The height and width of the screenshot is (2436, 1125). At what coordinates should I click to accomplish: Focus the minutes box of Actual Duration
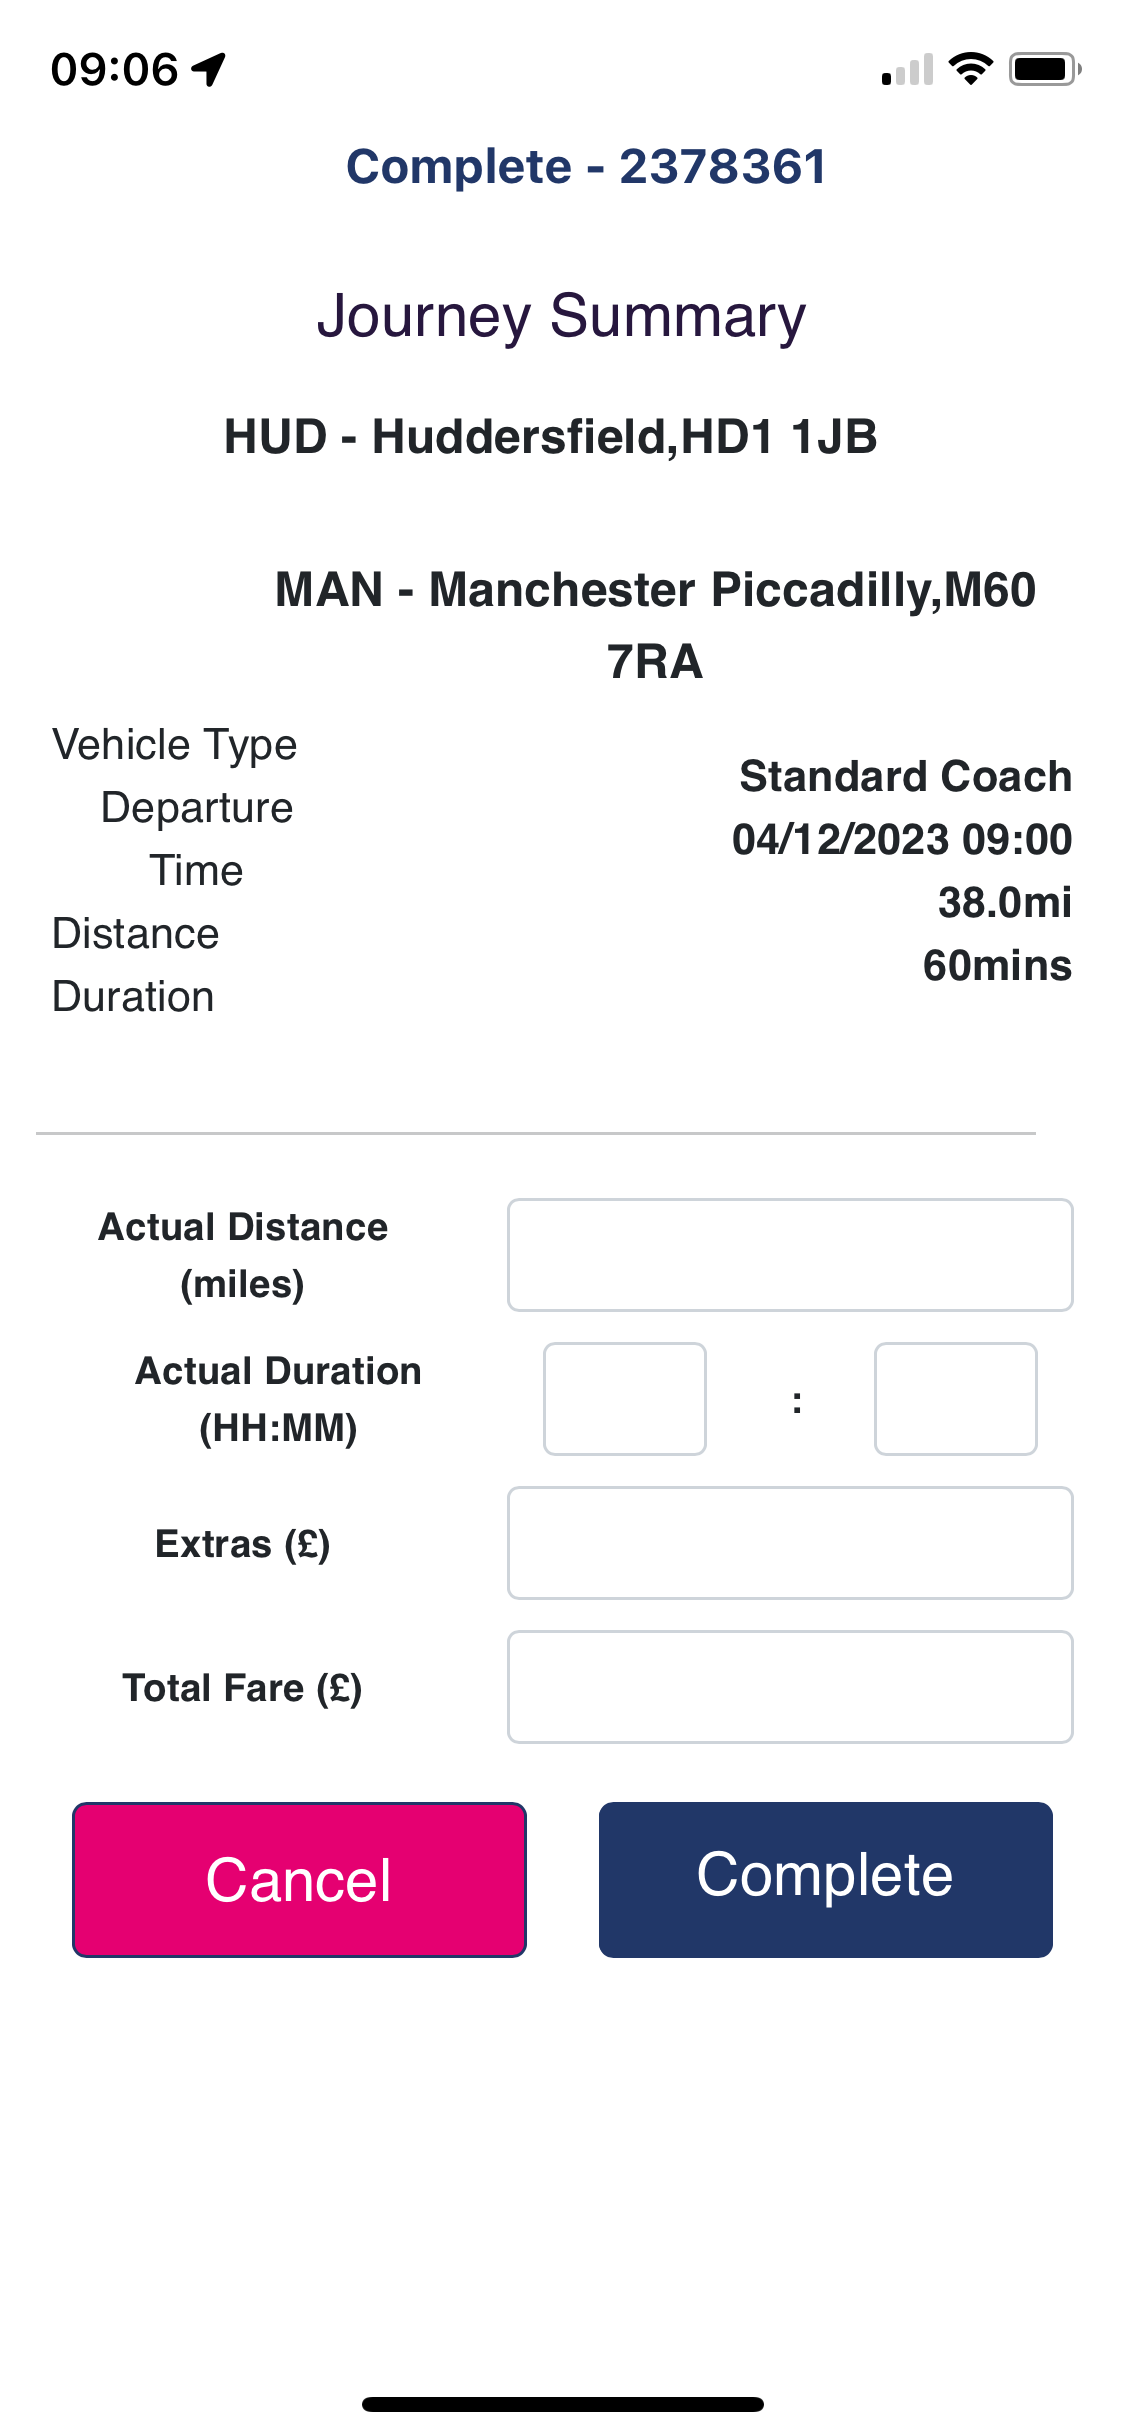[x=955, y=1399]
